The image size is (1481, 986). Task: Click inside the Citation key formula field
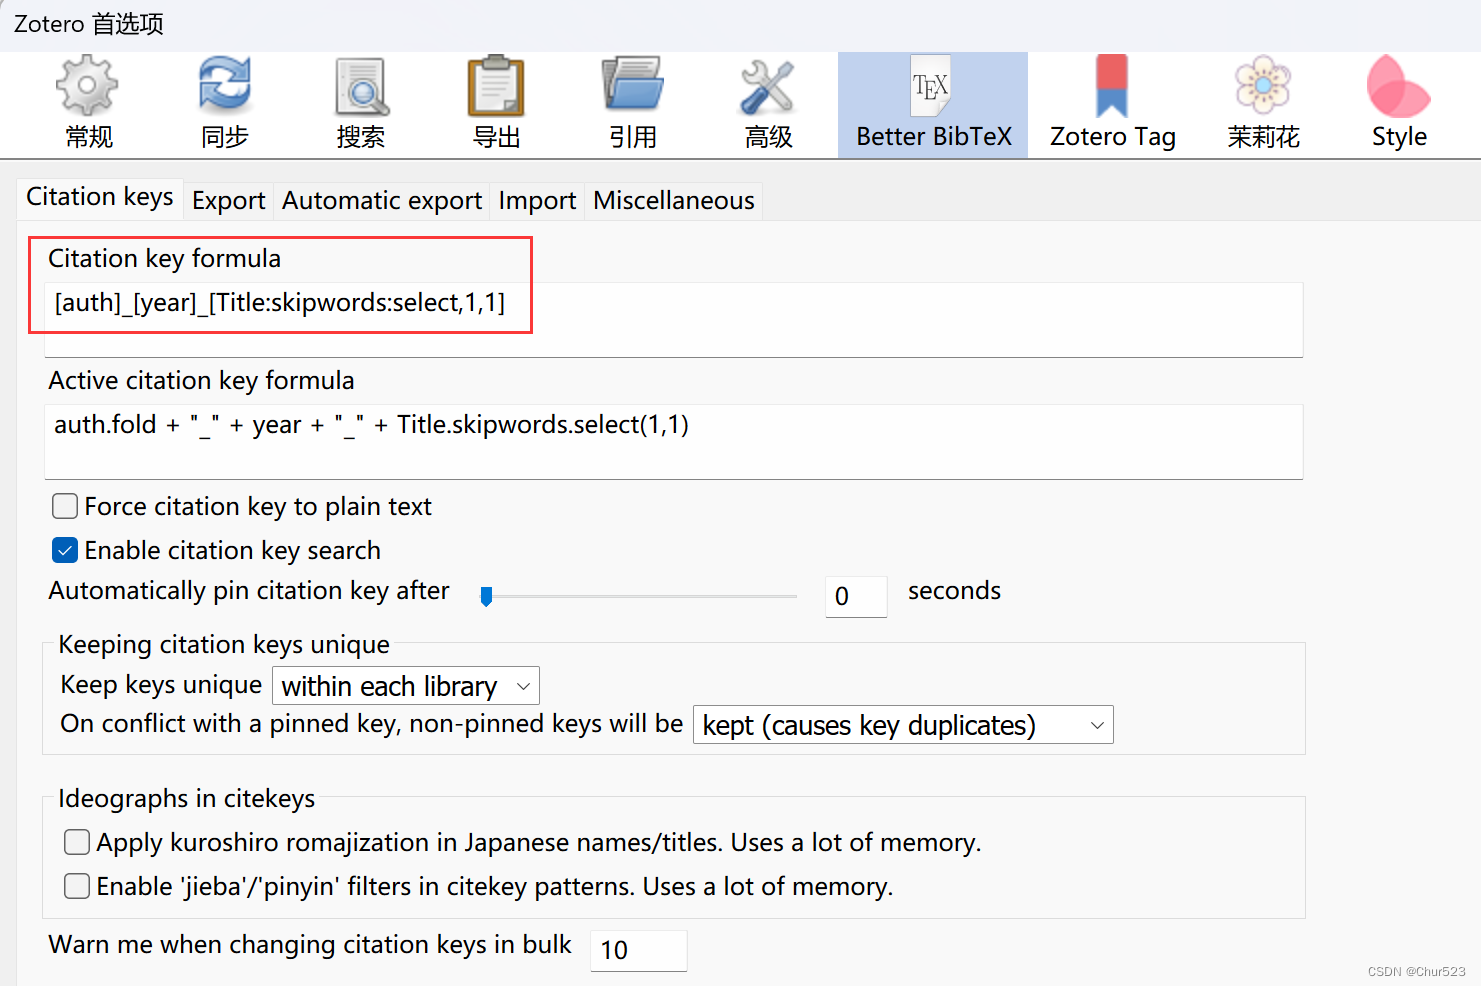pyautogui.click(x=673, y=319)
